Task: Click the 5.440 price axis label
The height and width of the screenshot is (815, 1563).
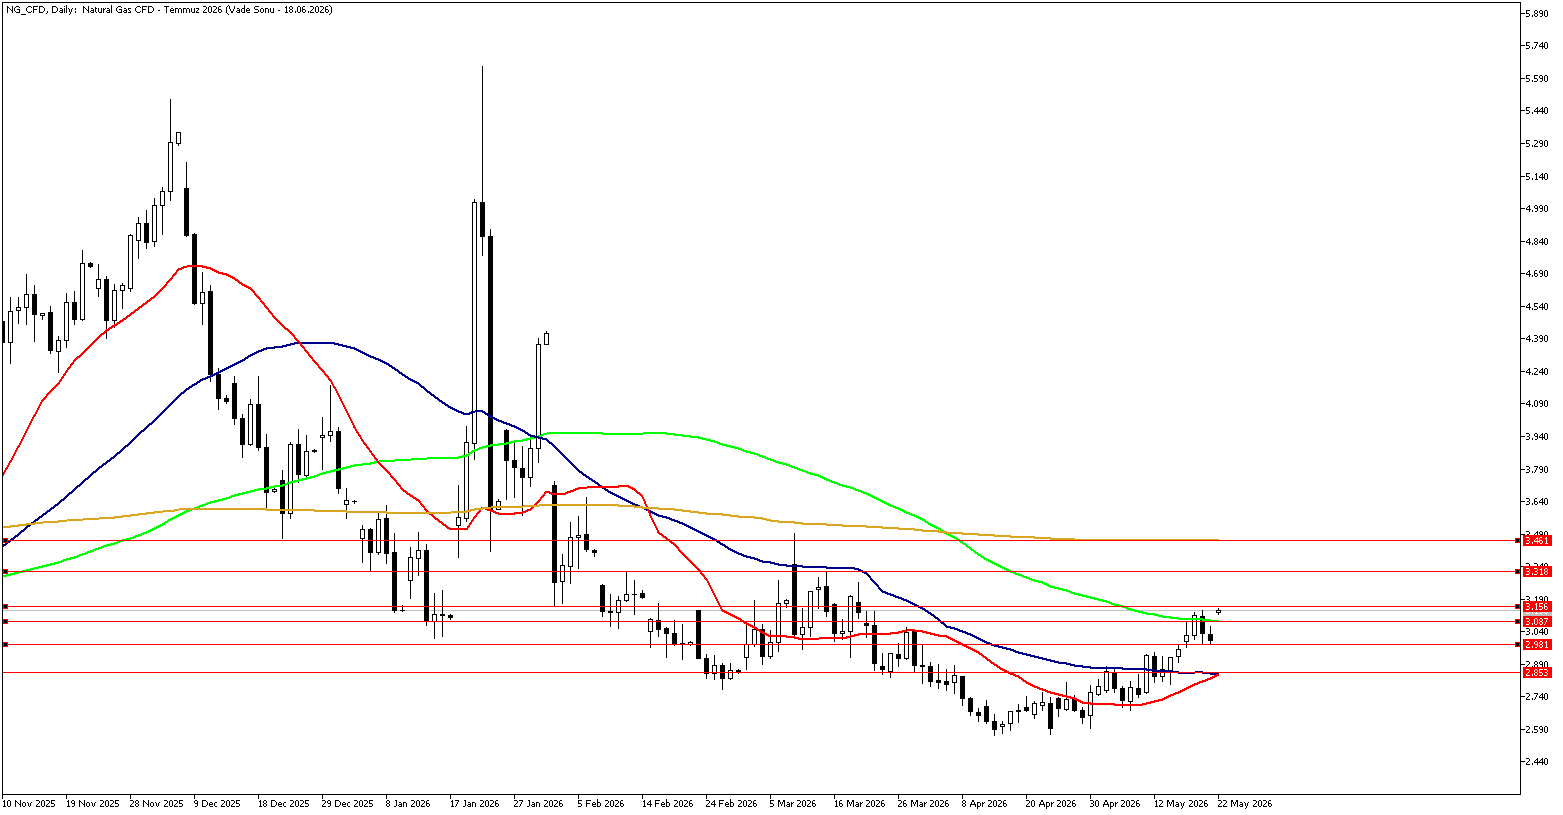Action: (x=1537, y=111)
